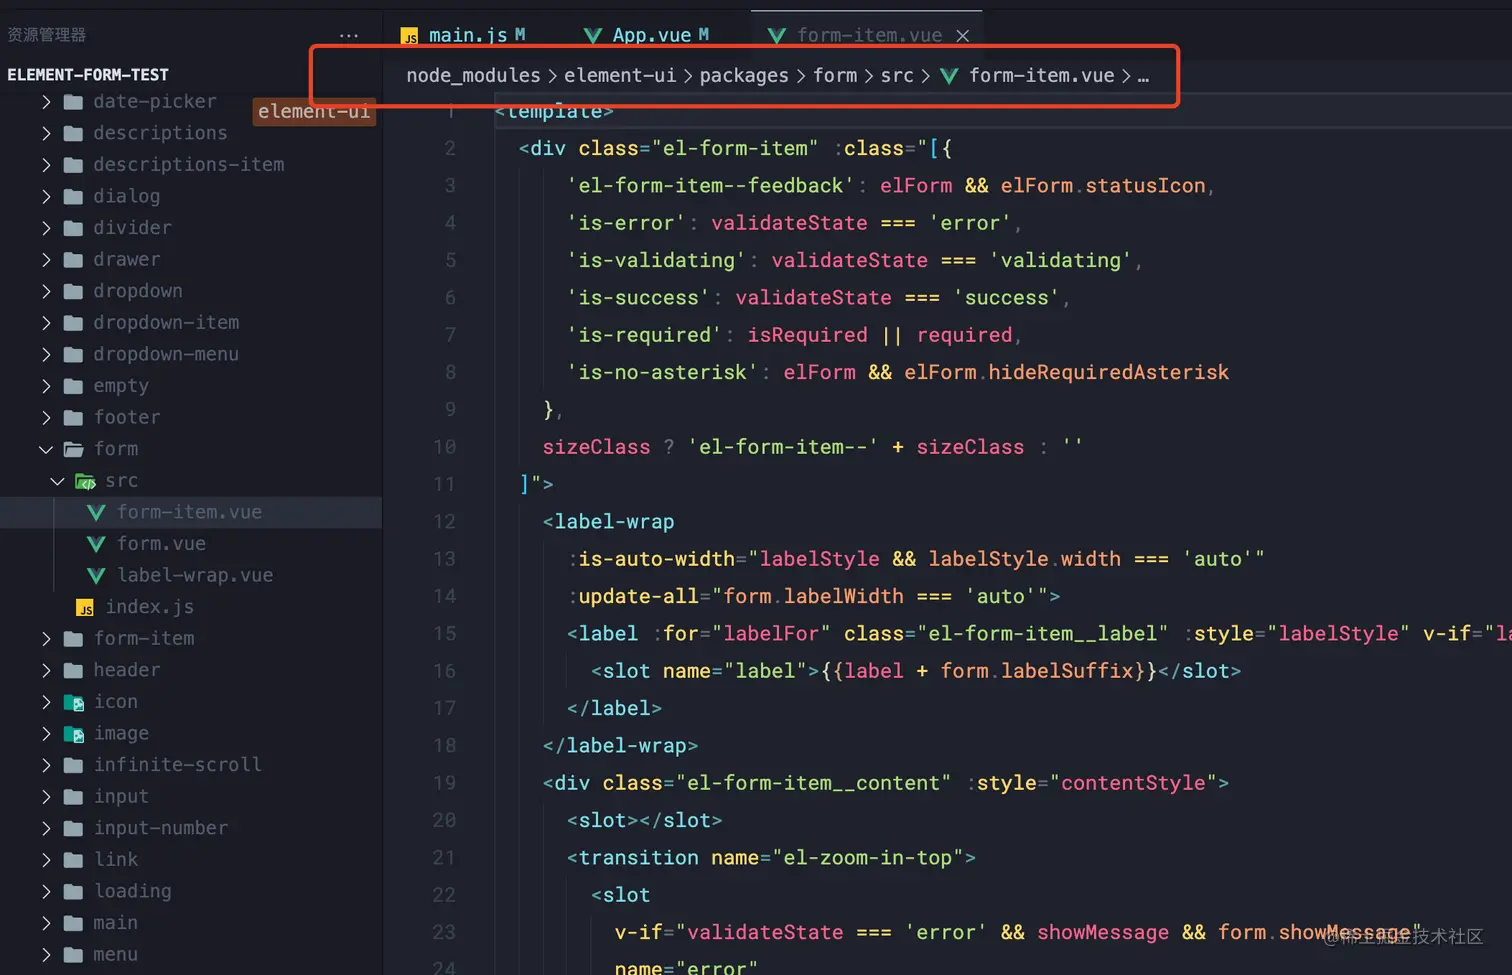Click the input-number folder icon
Image resolution: width=1512 pixels, height=975 pixels.
73,829
